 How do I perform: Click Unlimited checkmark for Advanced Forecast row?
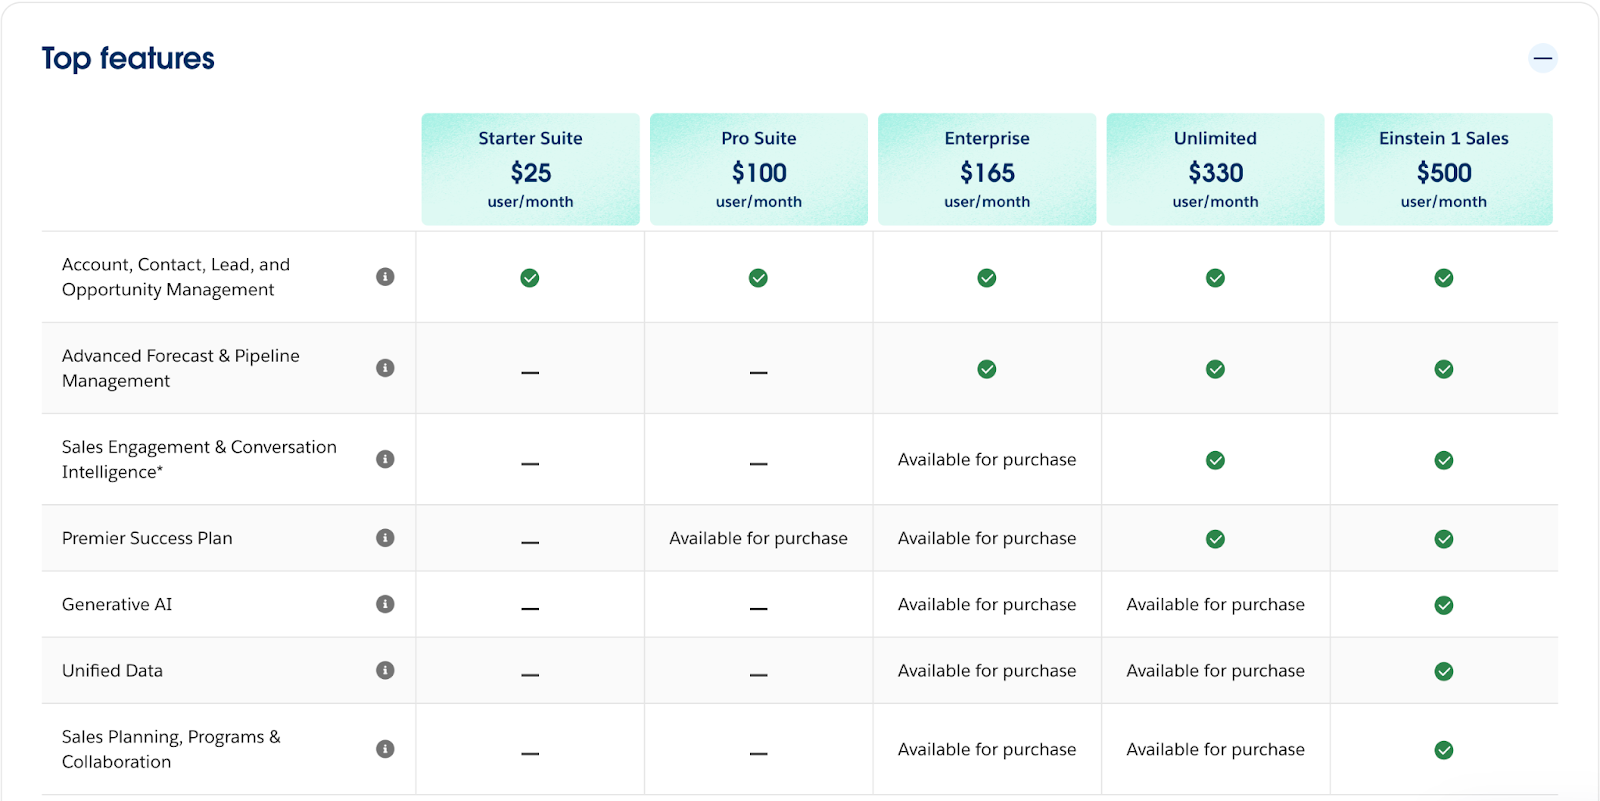1215,369
